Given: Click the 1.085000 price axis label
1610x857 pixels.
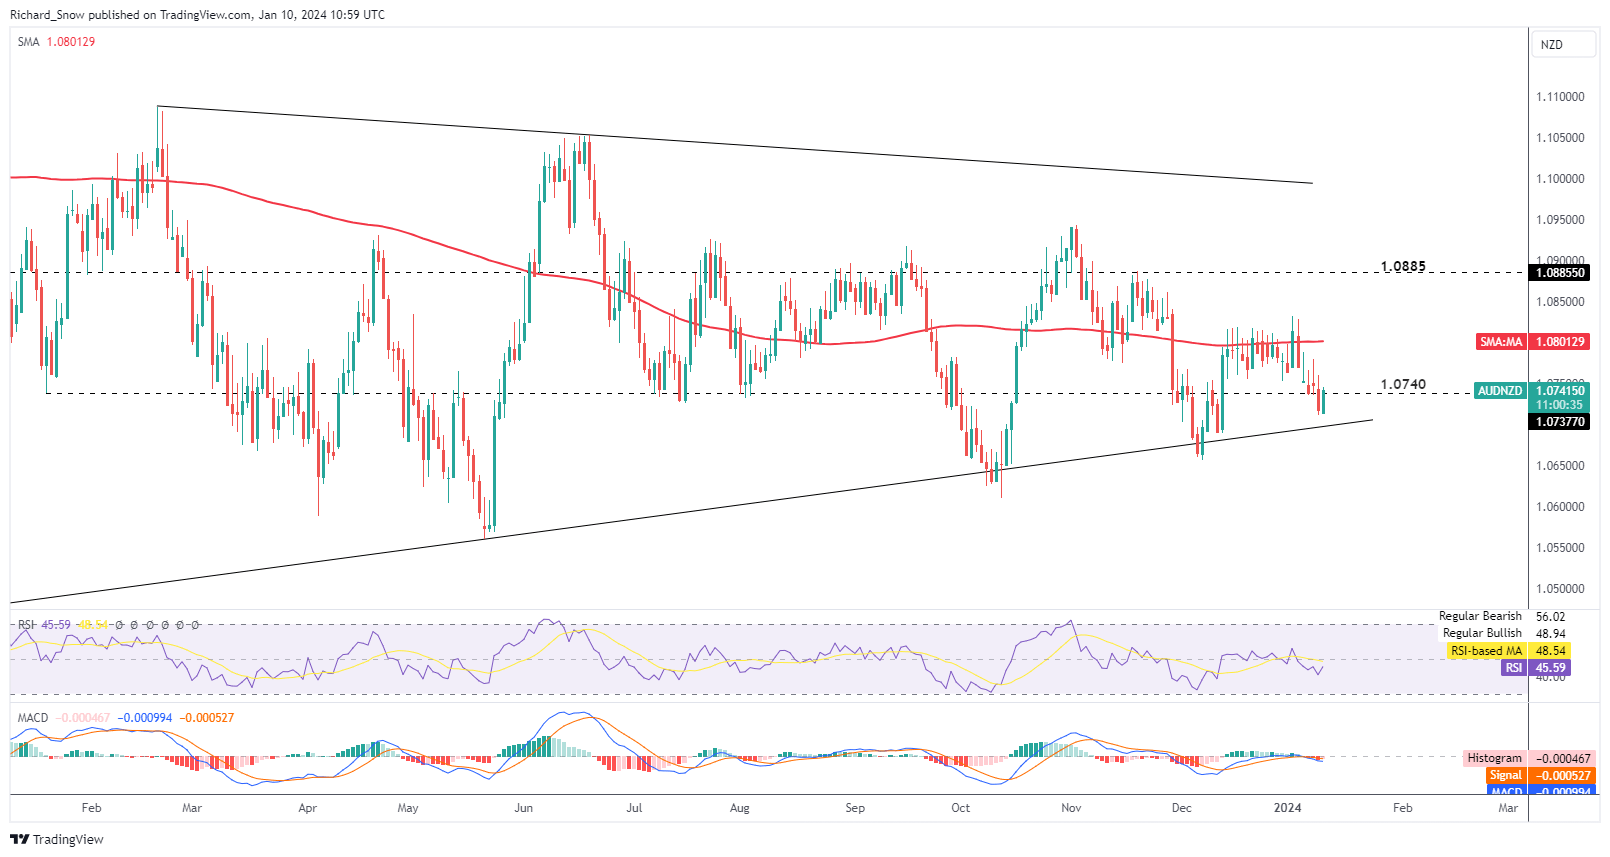Looking at the screenshot, I should 1560,302.
